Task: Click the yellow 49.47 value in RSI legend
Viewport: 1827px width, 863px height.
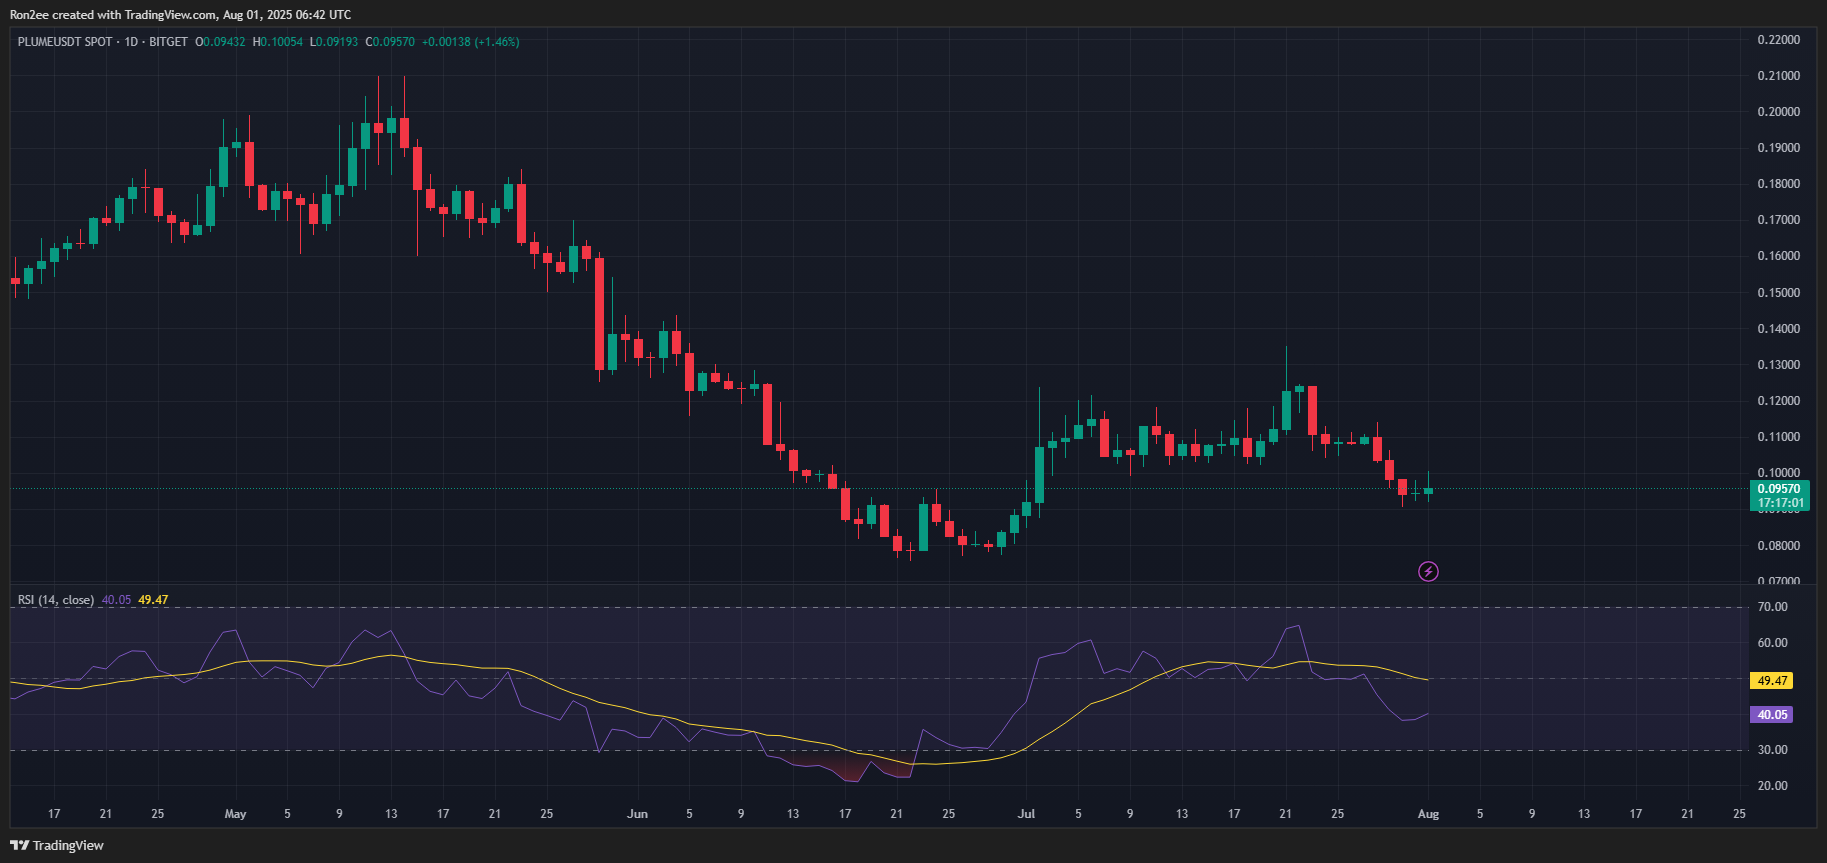Action: tap(153, 600)
